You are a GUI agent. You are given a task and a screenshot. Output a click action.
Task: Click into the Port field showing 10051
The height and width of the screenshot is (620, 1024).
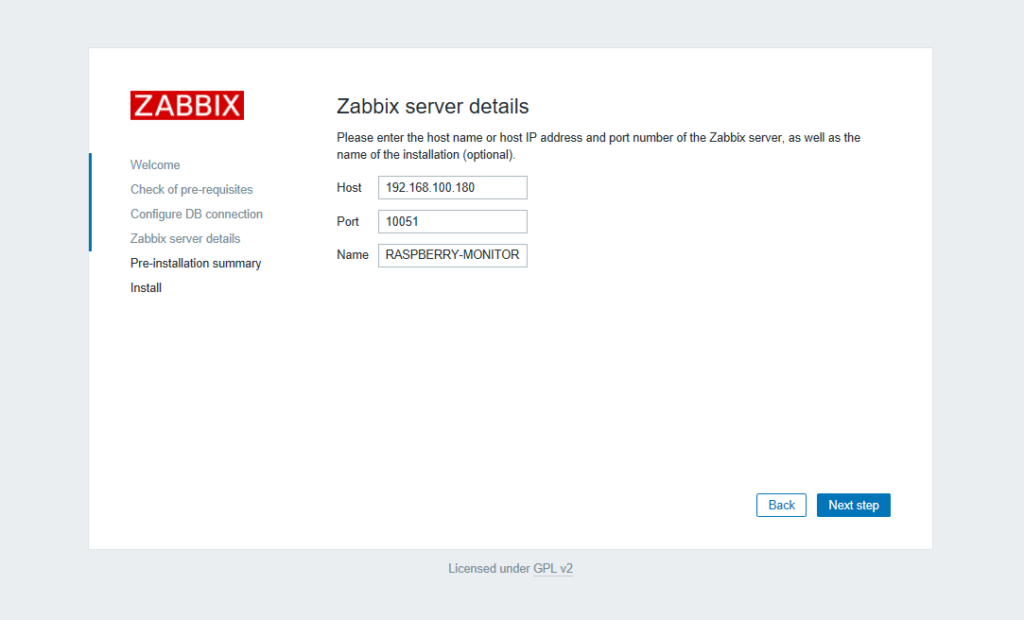point(452,222)
